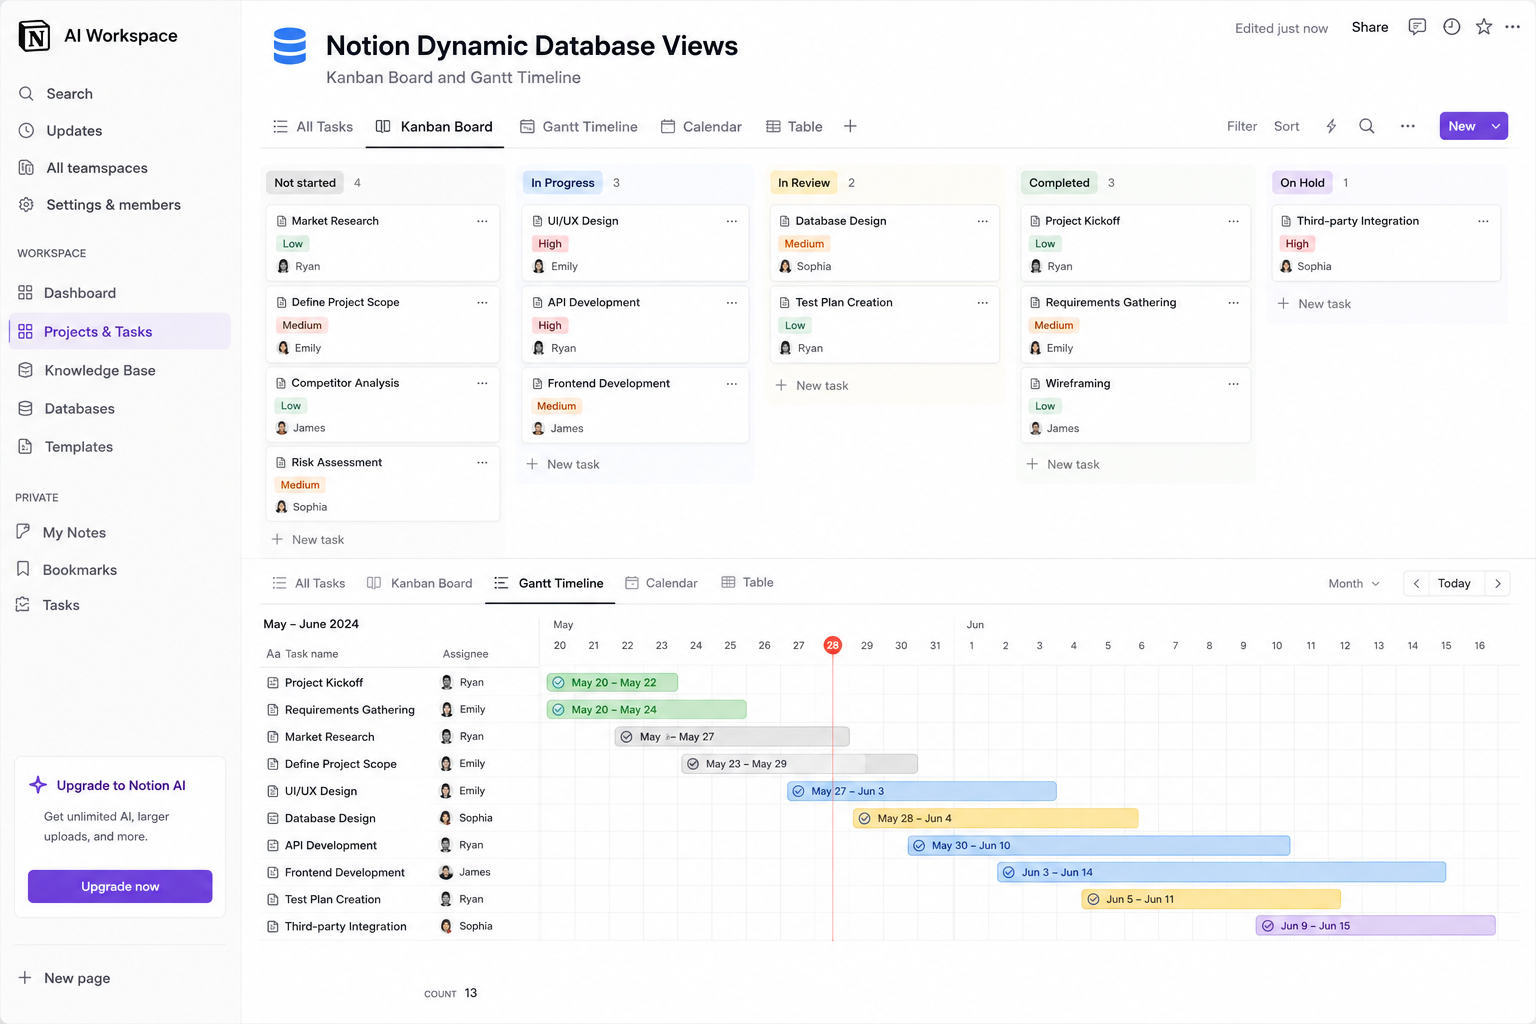Open the In Review group header

[x=804, y=183]
